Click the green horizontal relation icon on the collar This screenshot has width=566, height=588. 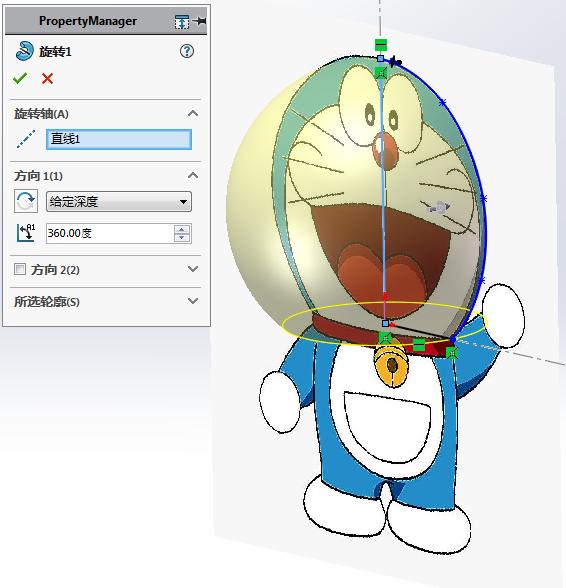click(x=419, y=344)
